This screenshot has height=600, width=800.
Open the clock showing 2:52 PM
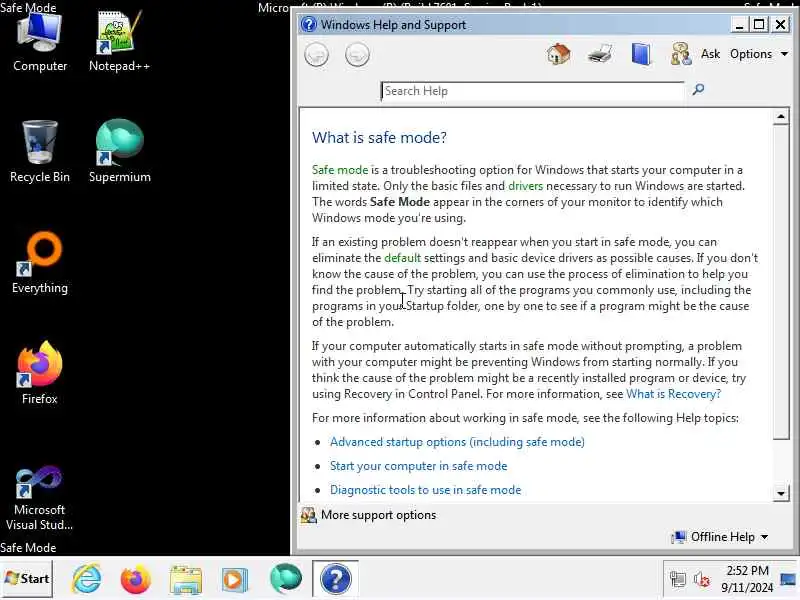pos(747,579)
